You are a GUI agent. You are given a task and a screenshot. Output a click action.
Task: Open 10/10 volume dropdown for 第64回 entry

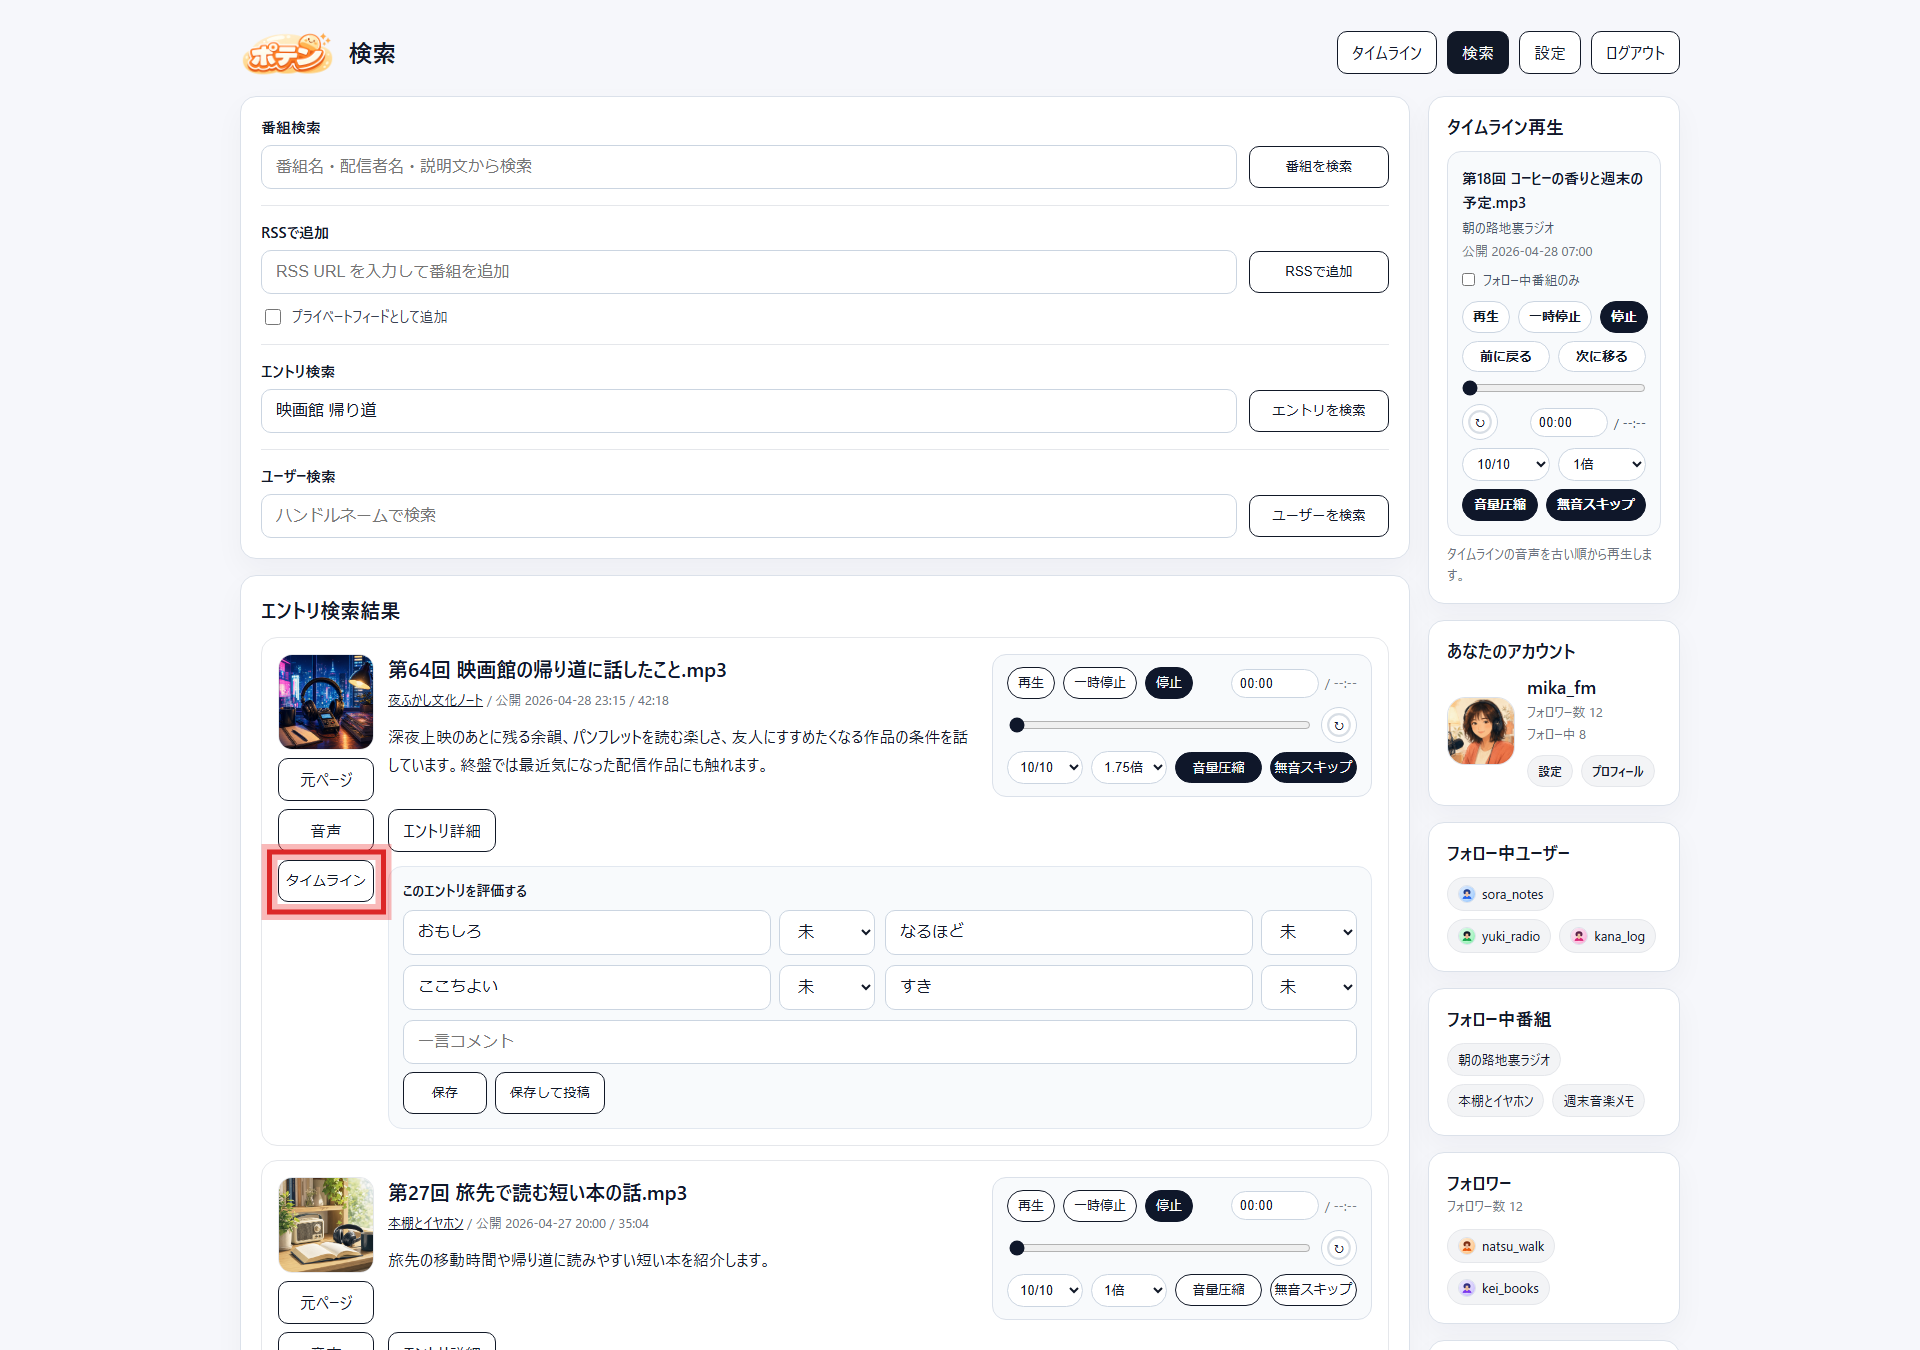coord(1045,767)
